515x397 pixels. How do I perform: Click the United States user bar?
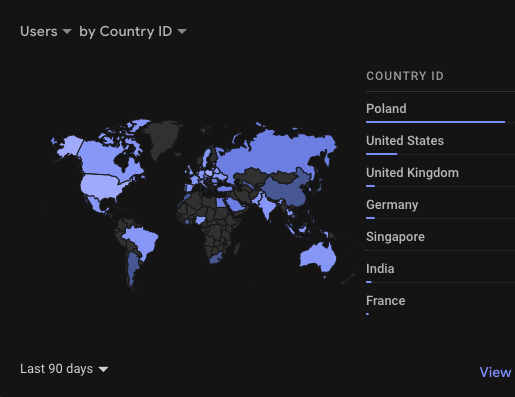pyautogui.click(x=381, y=154)
